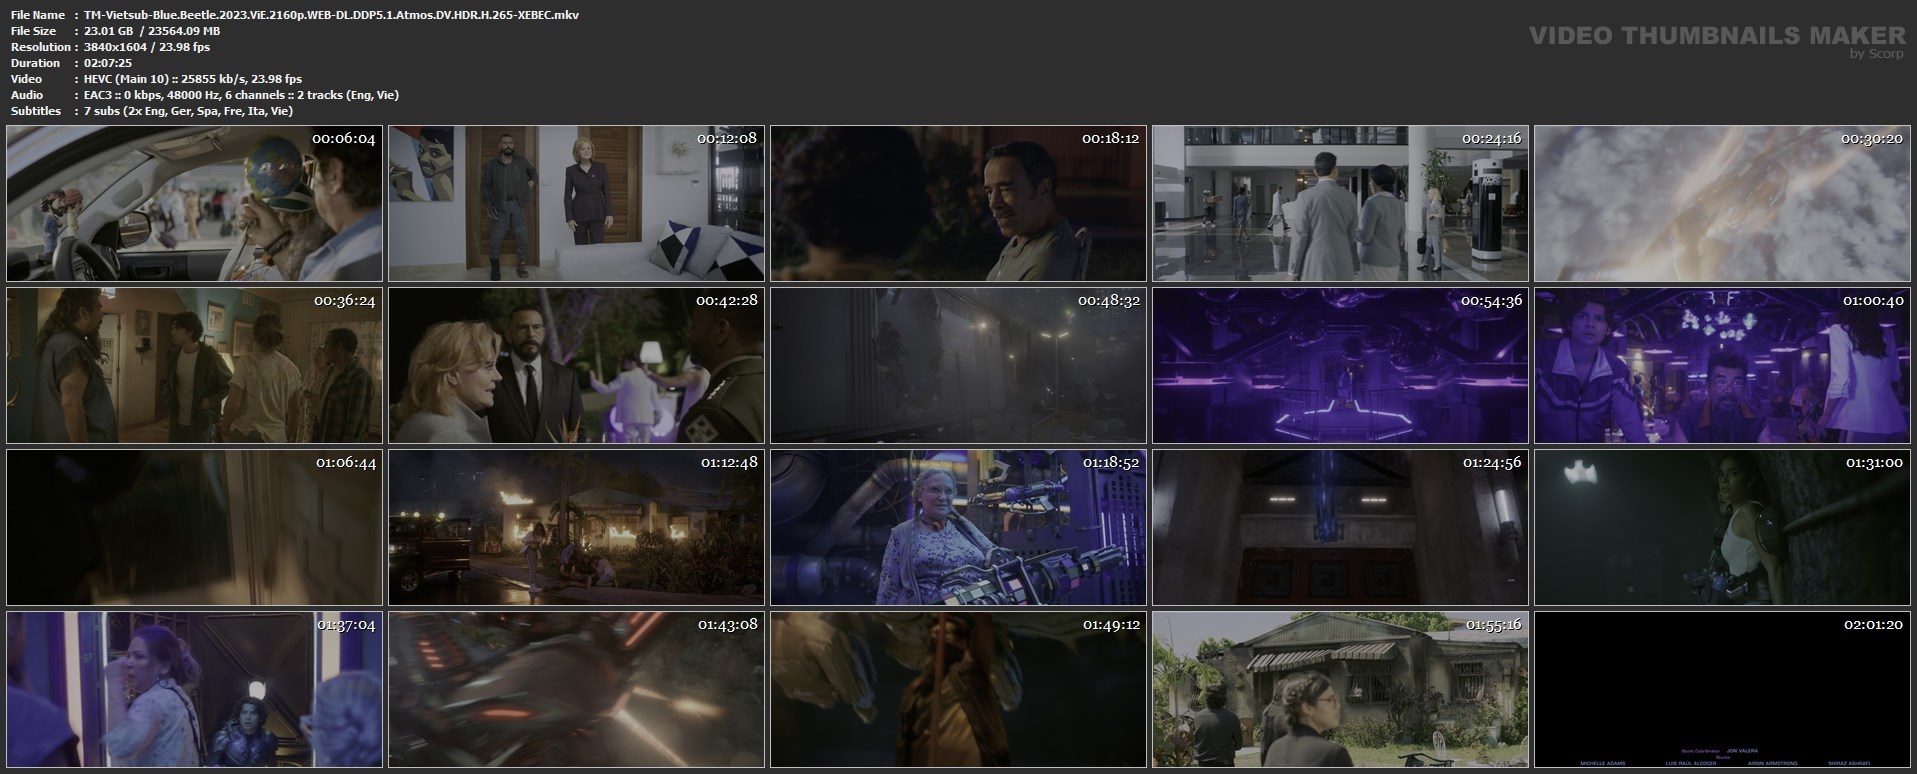Click the subtitles line listing 7 subs
This screenshot has width=1917, height=774.
click(x=189, y=111)
